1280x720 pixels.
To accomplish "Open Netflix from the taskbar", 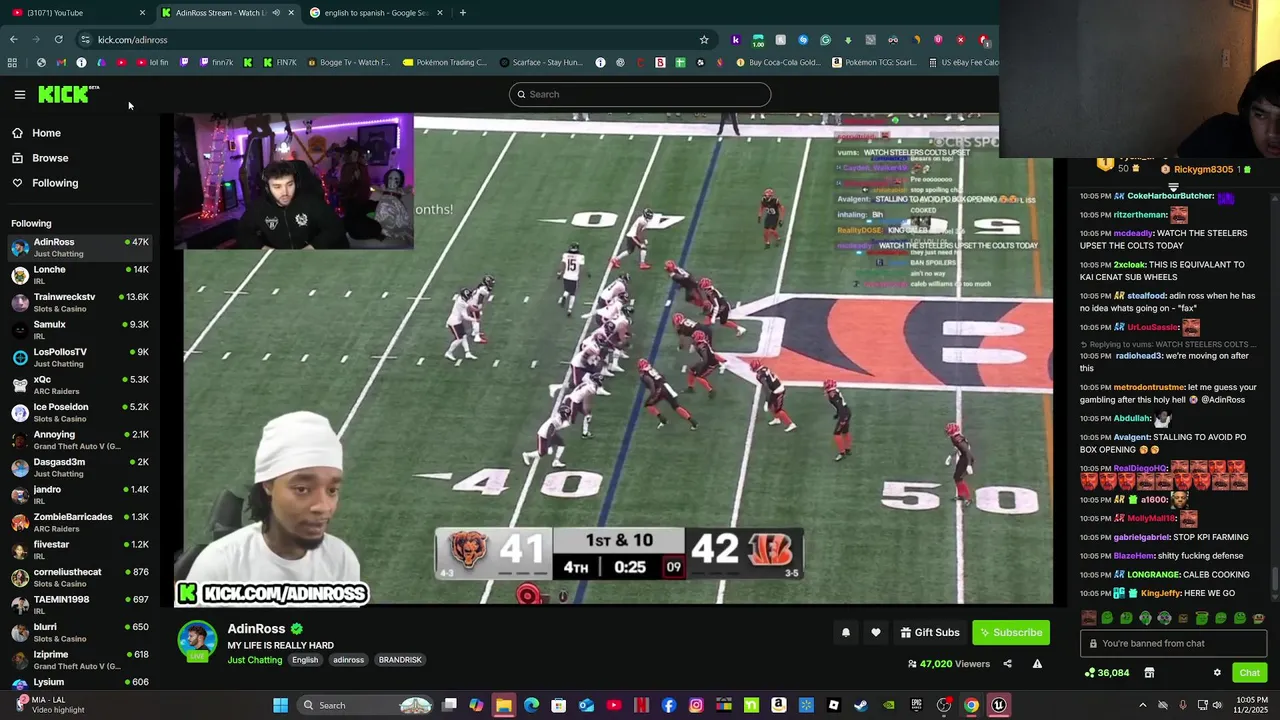I will (641, 705).
